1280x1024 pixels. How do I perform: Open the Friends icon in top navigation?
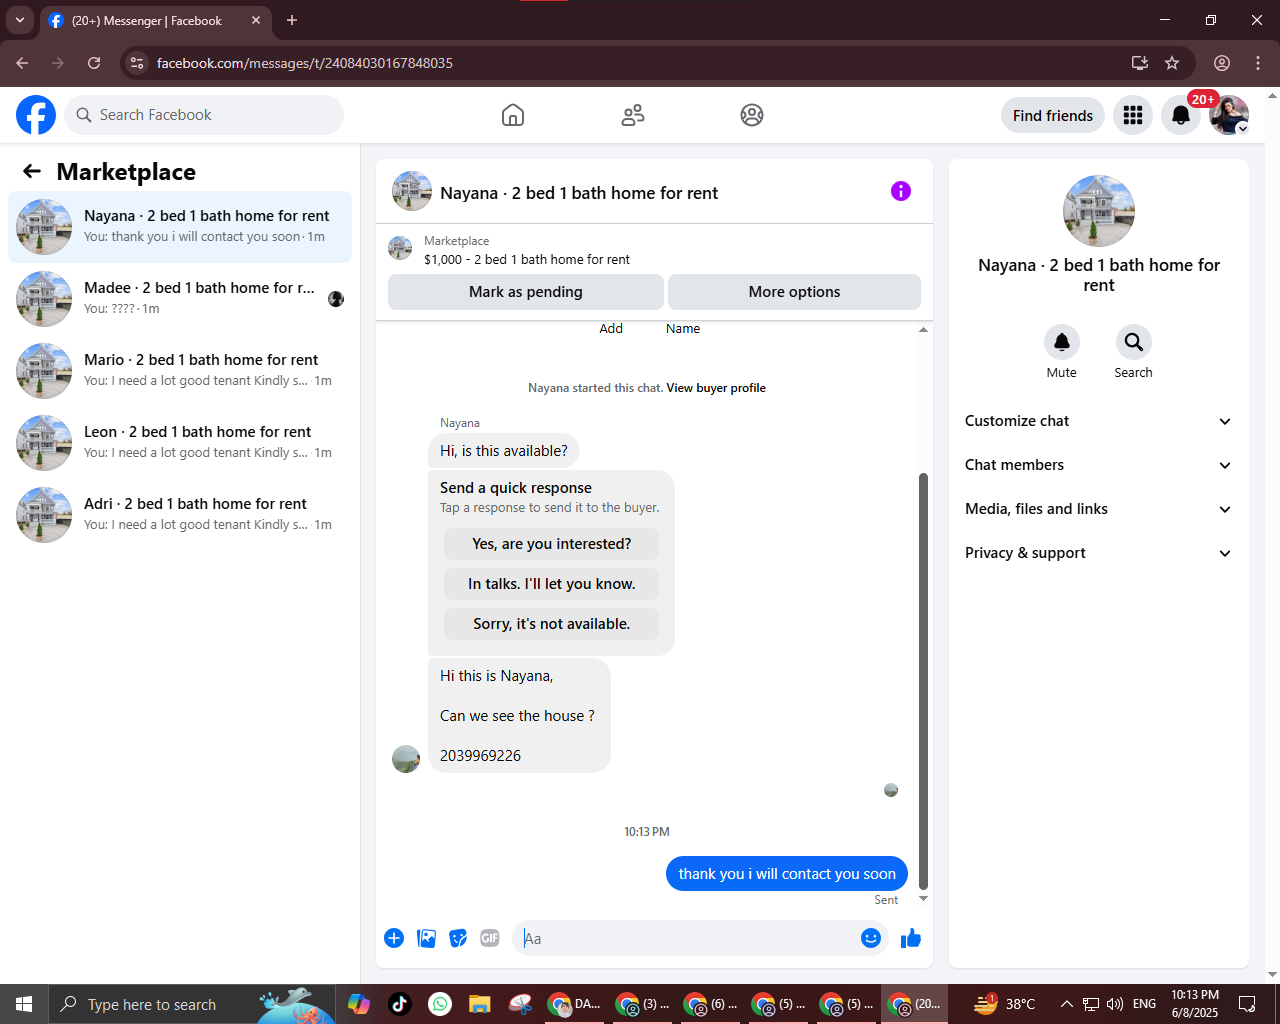pos(633,115)
